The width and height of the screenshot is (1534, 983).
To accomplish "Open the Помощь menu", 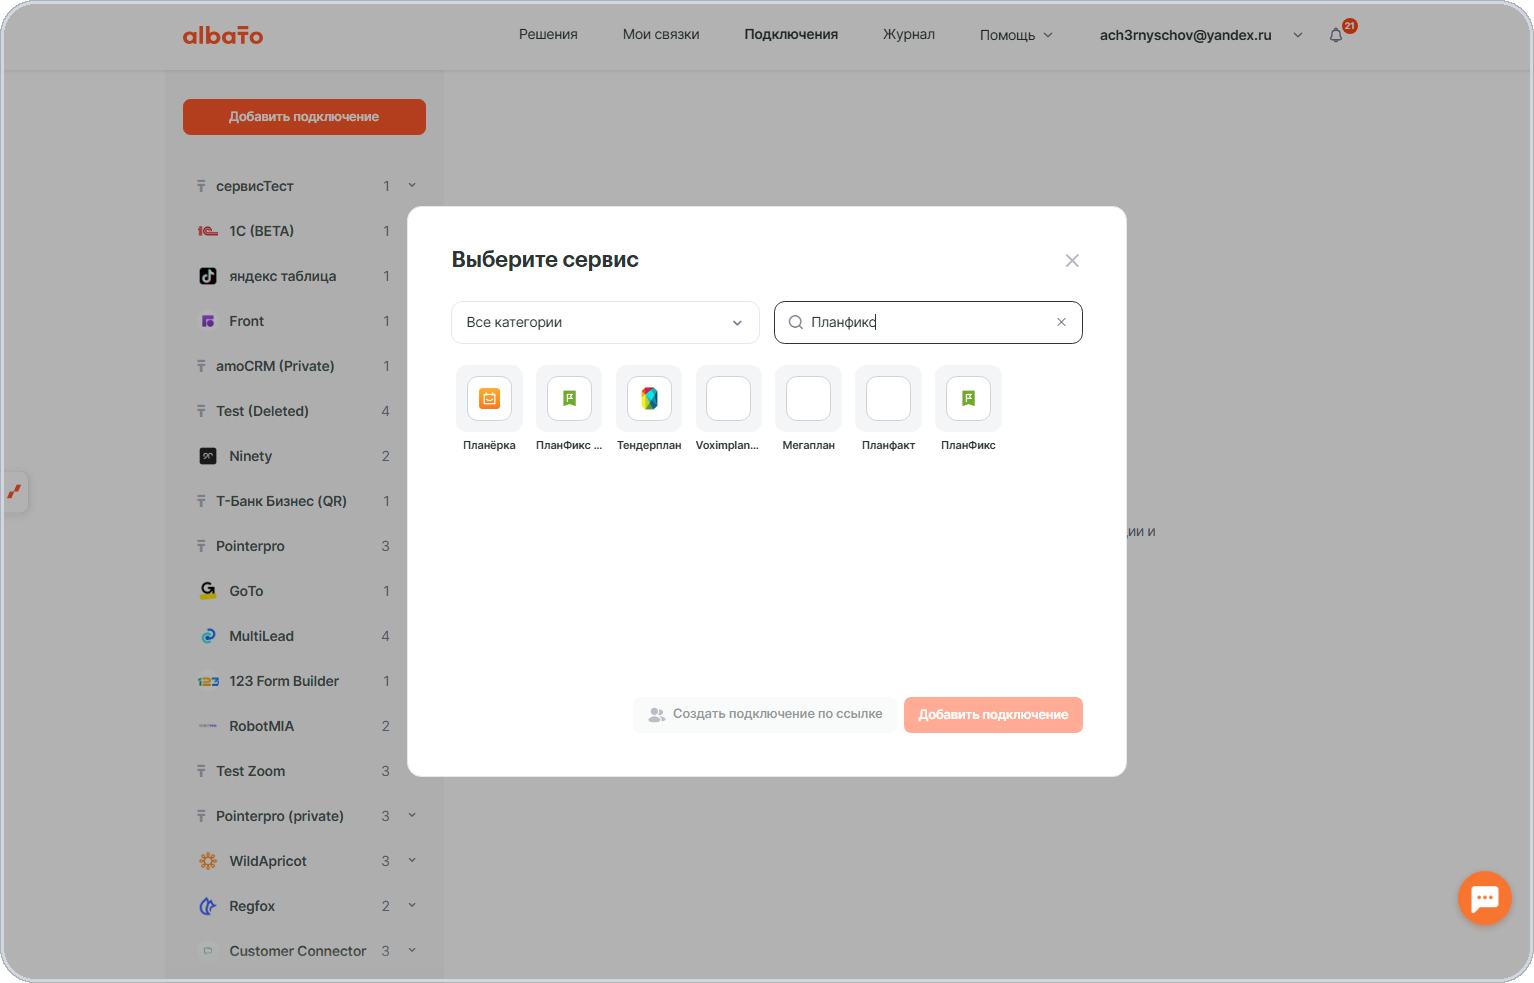I will point(1016,34).
